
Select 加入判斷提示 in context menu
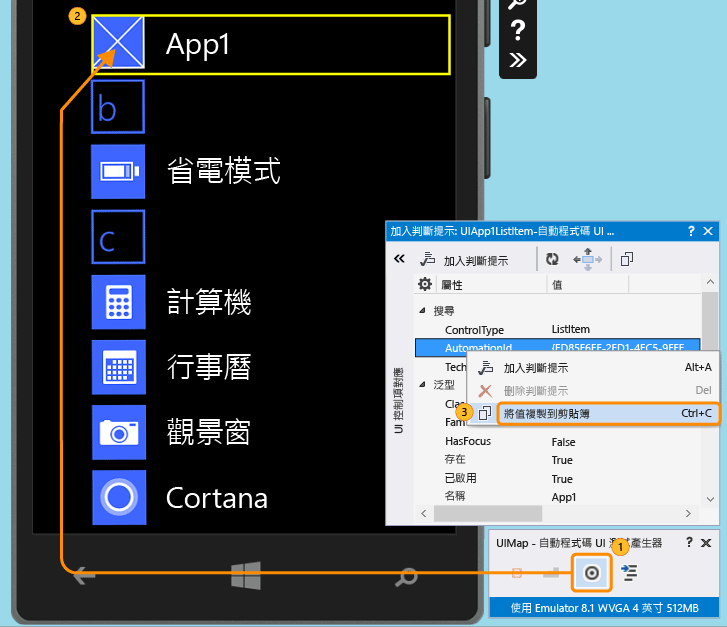click(595, 368)
